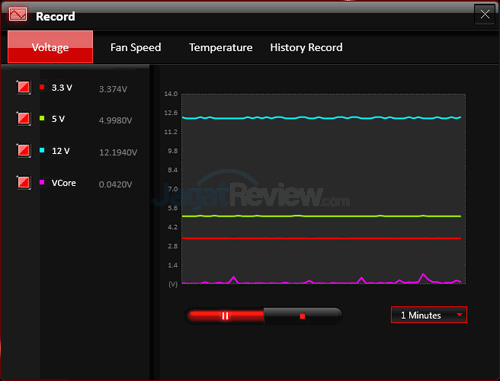Click the 4.9980V reading value
Viewport: 500px width, 381px height.
click(x=115, y=120)
